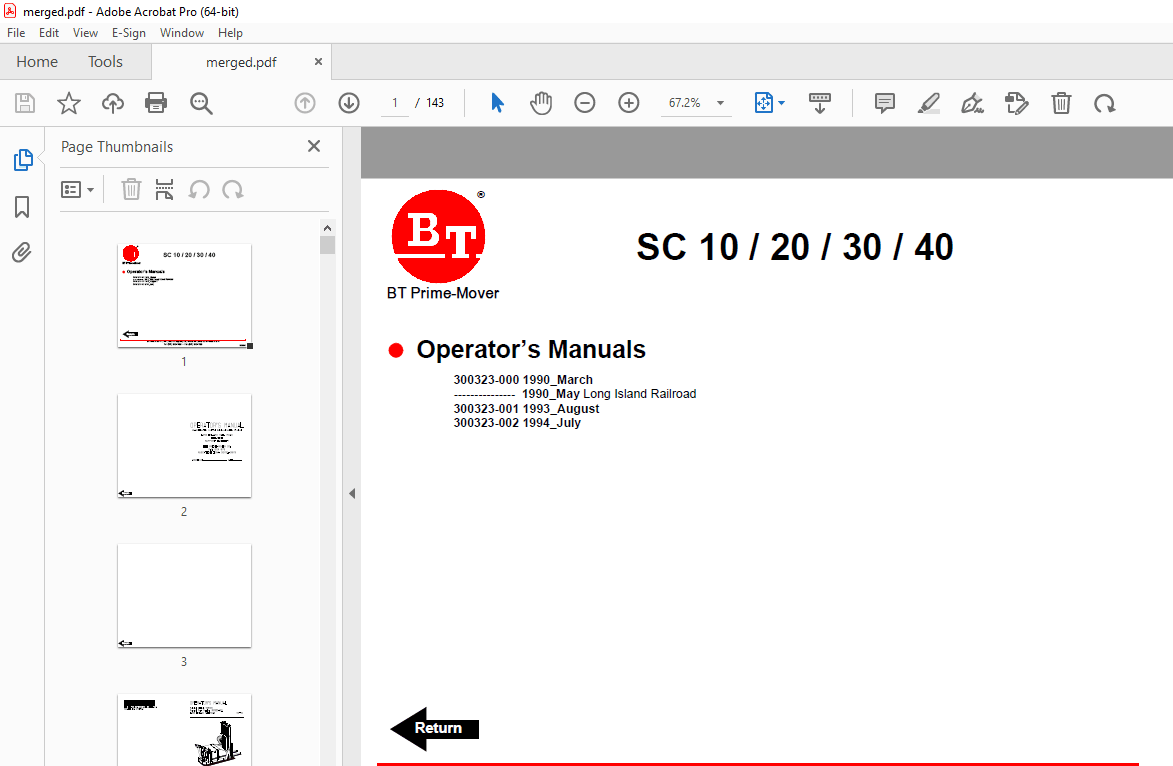This screenshot has width=1173, height=766.
Task: Open the Add Comment sticky note tool
Action: click(x=884, y=102)
